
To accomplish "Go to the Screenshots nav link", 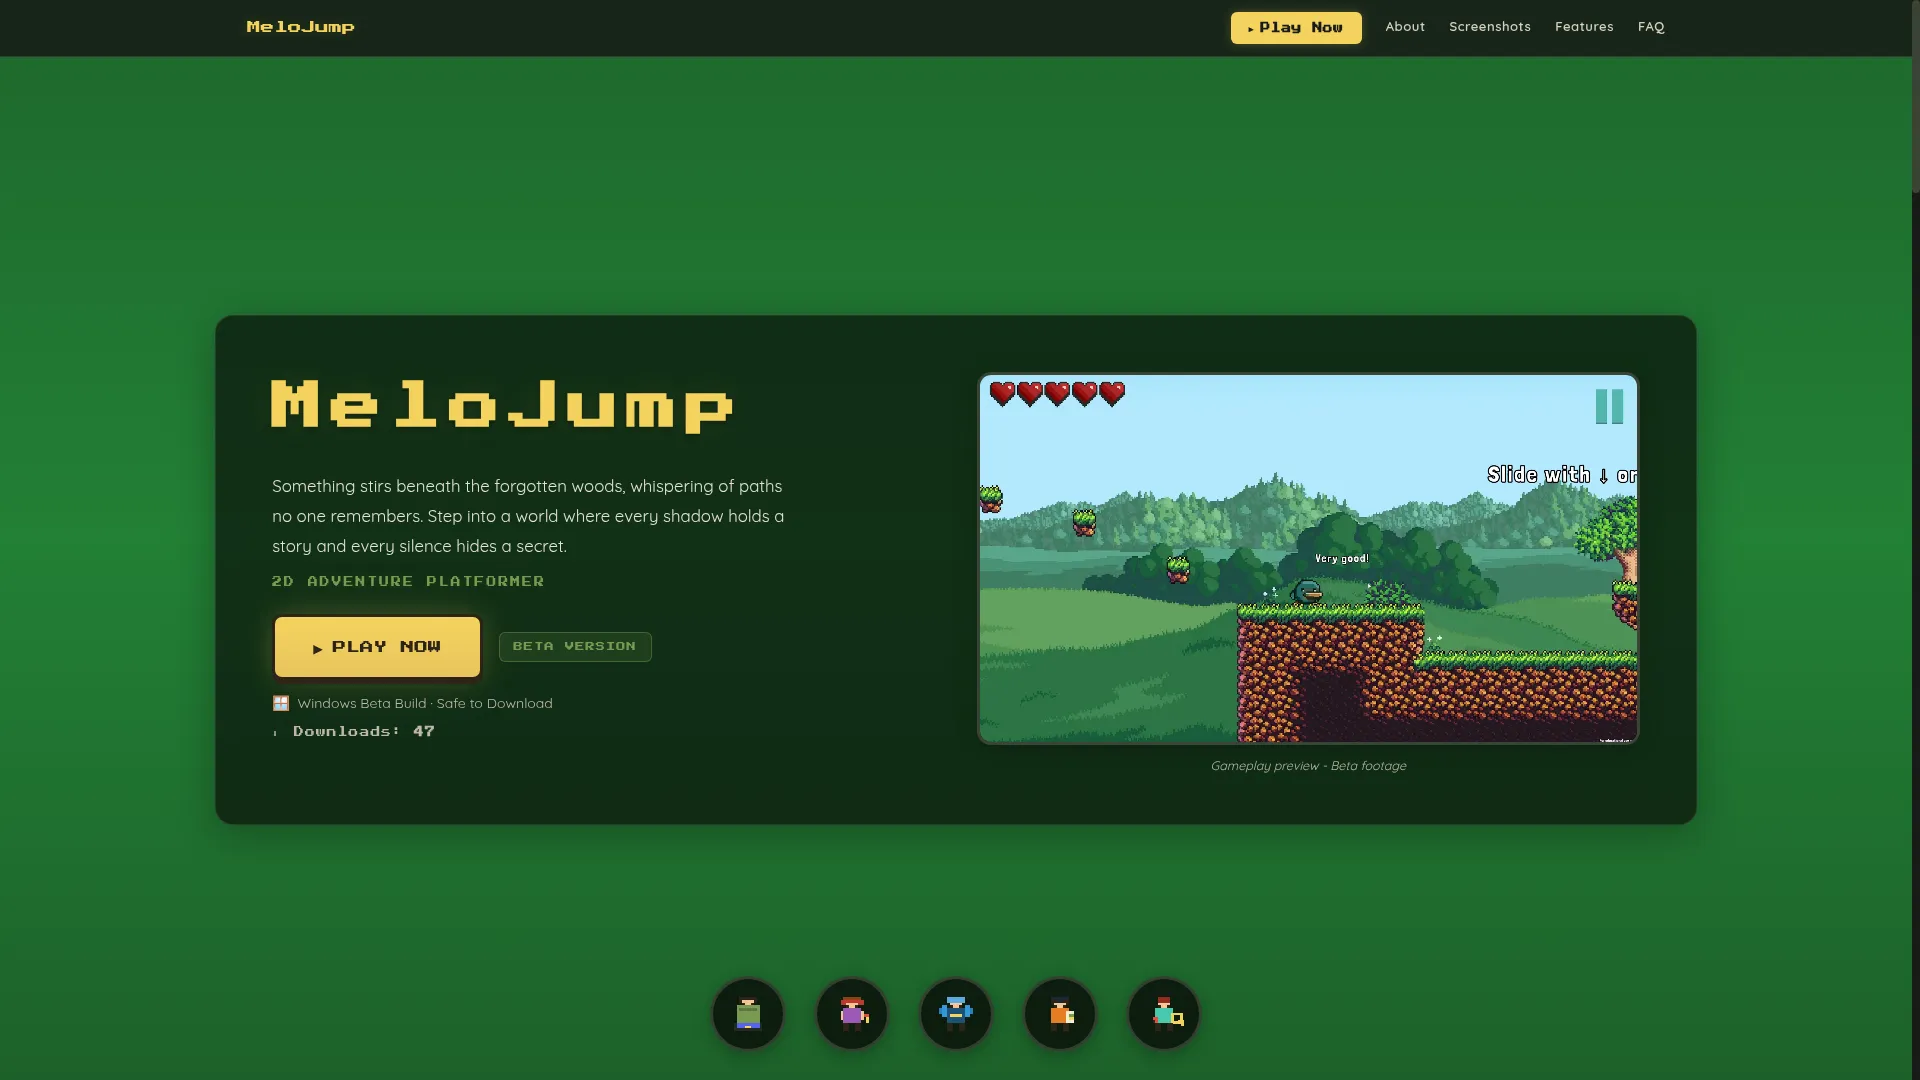I will click(x=1490, y=27).
